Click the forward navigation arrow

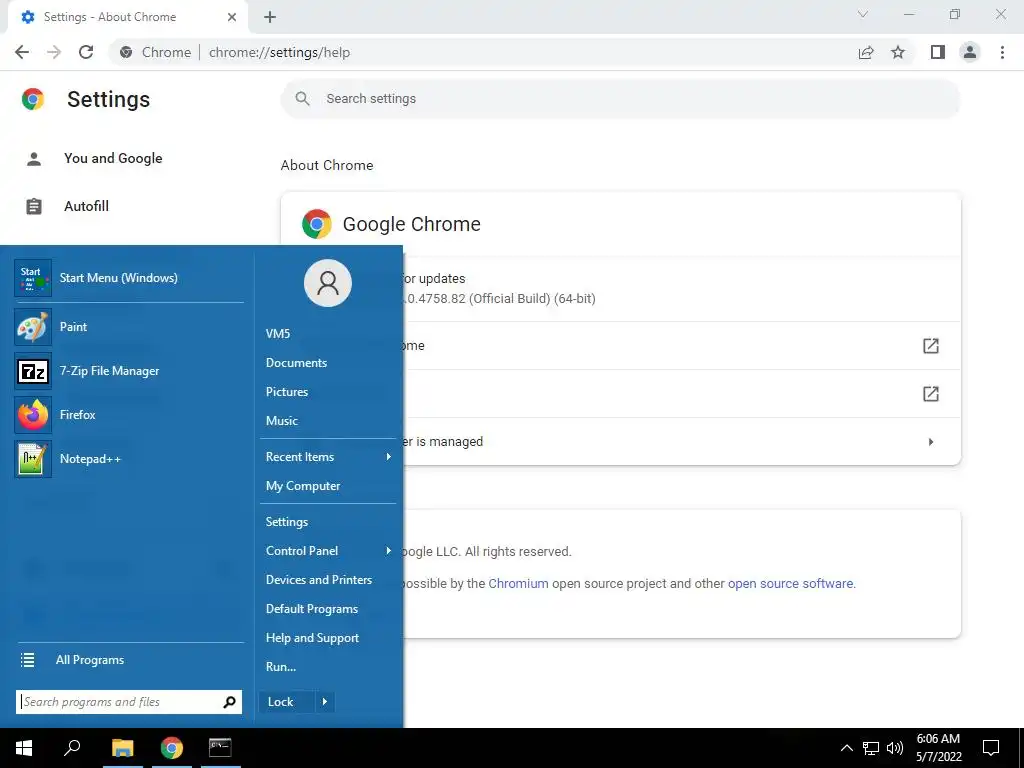point(54,52)
